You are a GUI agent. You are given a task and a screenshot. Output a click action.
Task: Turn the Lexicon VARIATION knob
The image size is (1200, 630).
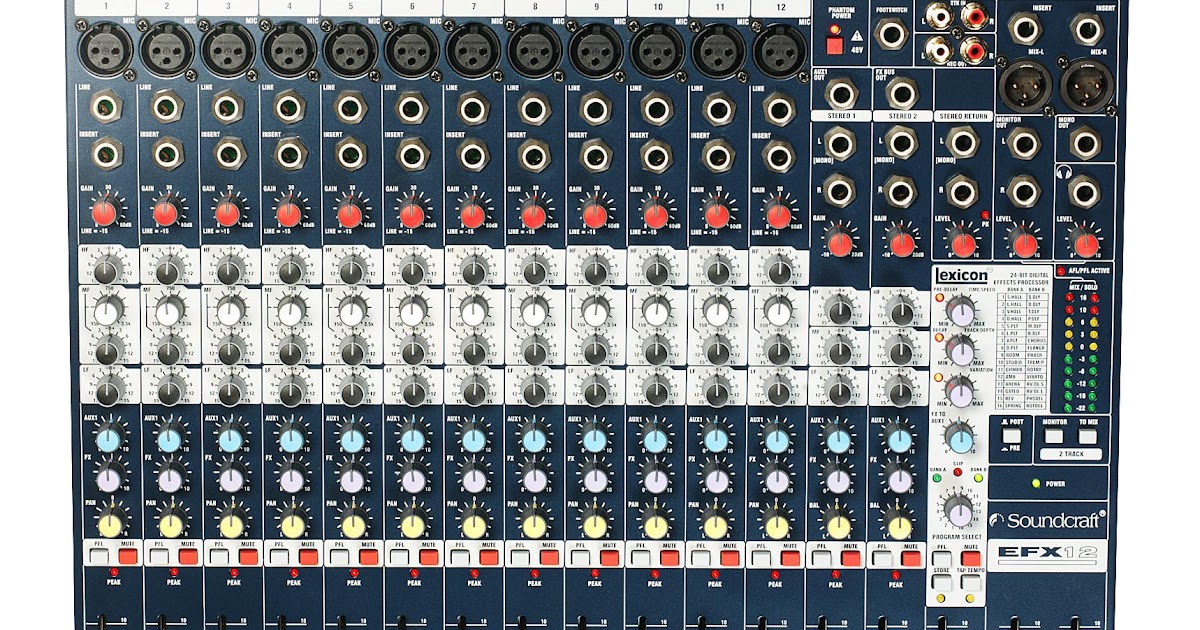click(960, 390)
